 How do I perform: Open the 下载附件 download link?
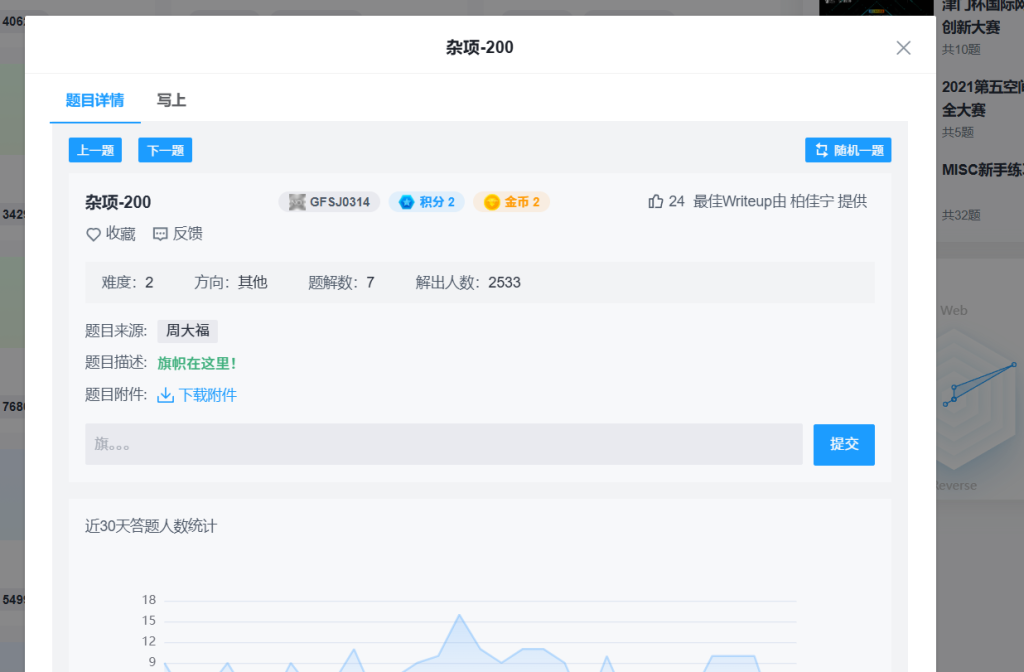pyautogui.click(x=207, y=395)
